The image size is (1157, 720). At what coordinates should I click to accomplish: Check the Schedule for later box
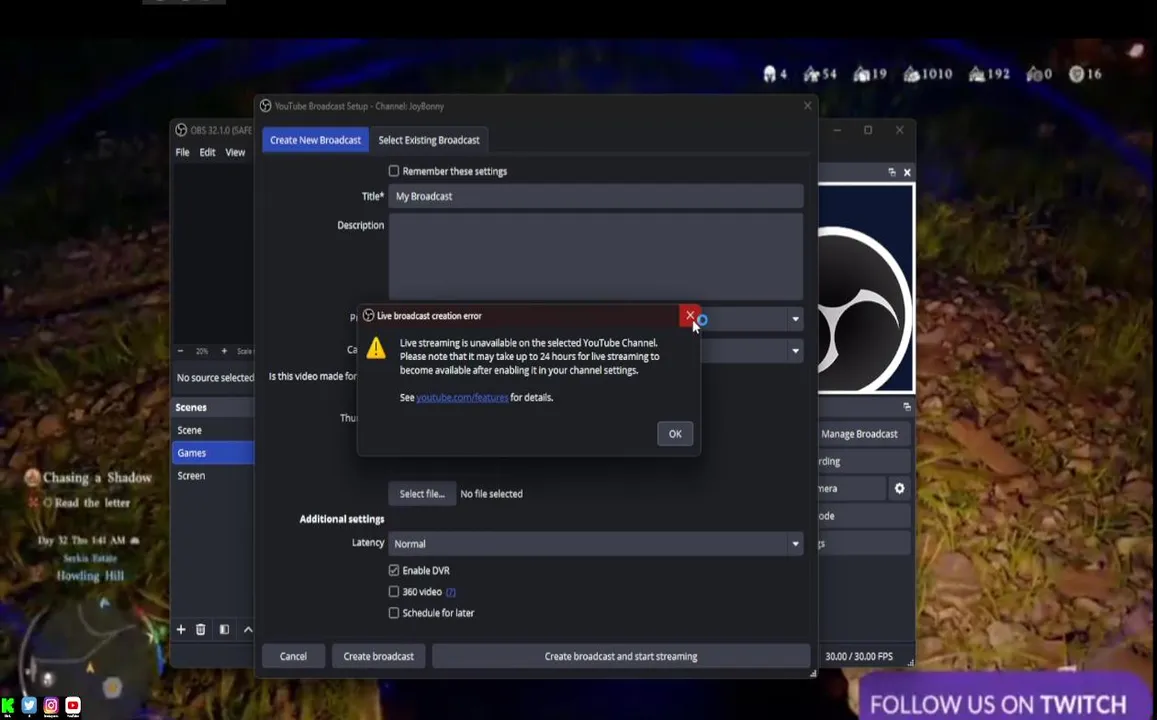coord(394,613)
